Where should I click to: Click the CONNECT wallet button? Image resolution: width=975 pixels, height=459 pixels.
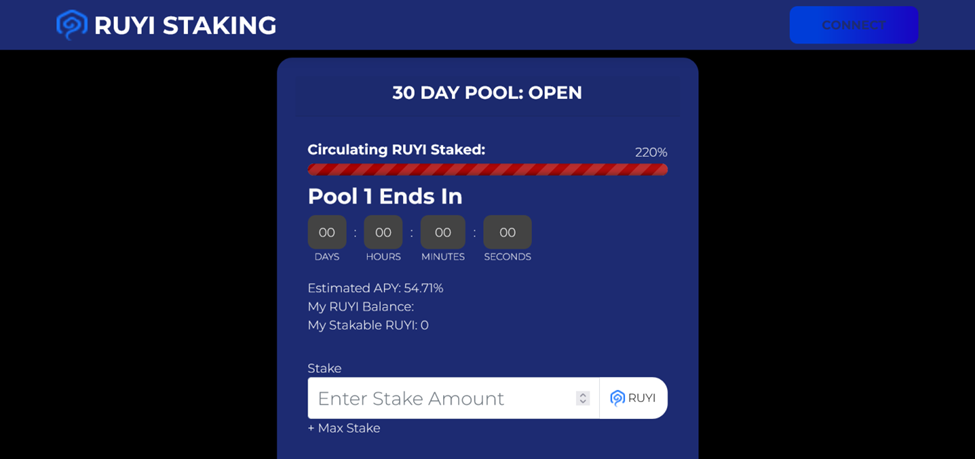pyautogui.click(x=854, y=25)
